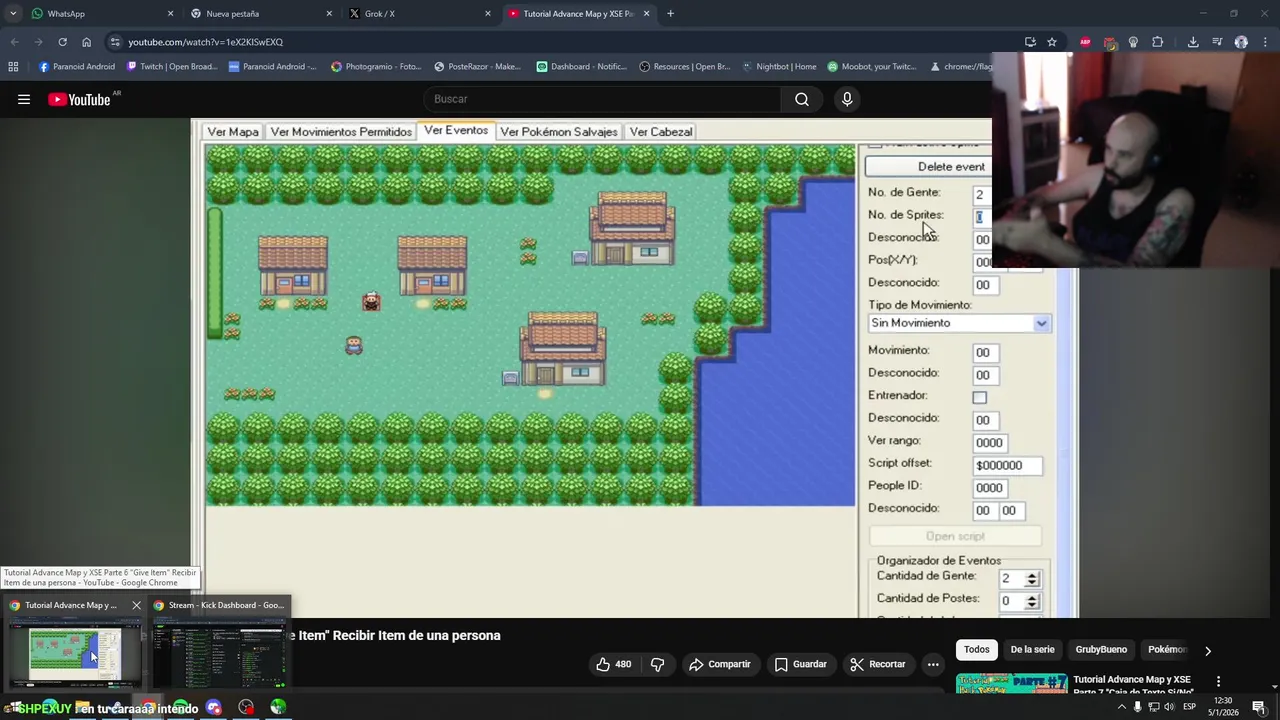Open the Stream - Kick Dashboard preview thumbnail
Screen dimensions: 1280x720
tap(219, 652)
